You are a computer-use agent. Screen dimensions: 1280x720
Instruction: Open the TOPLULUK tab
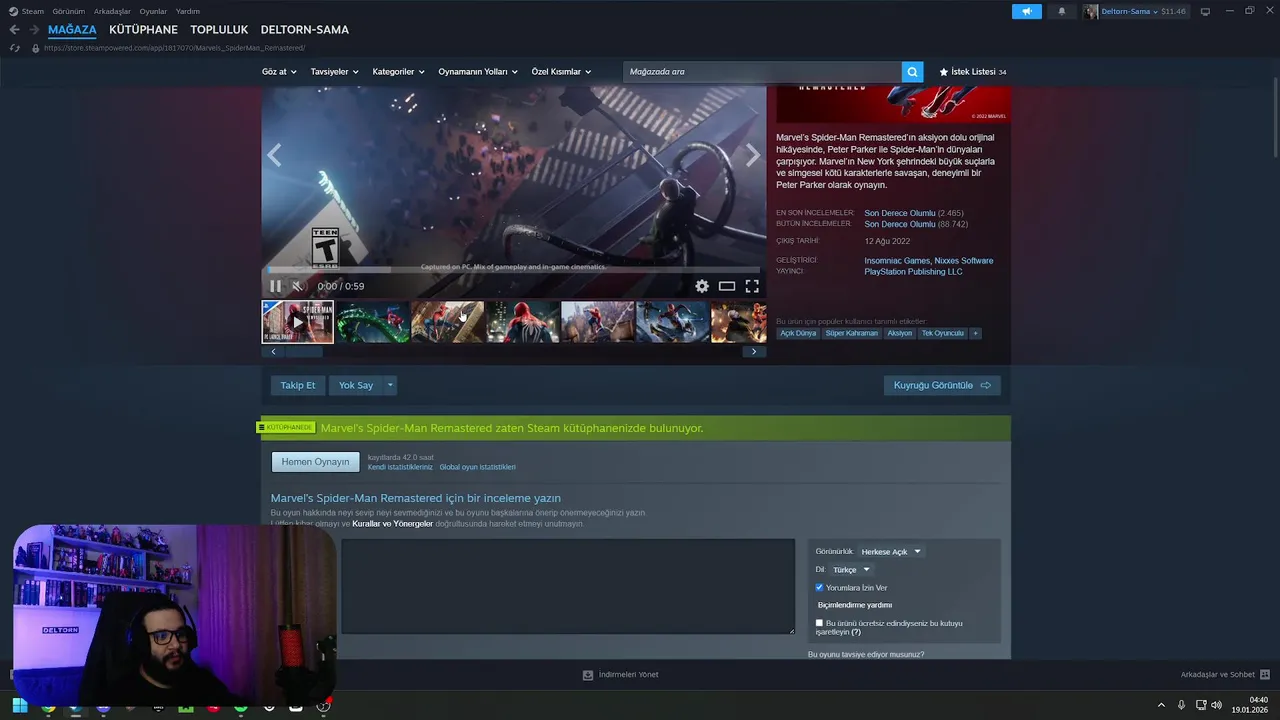click(x=219, y=30)
